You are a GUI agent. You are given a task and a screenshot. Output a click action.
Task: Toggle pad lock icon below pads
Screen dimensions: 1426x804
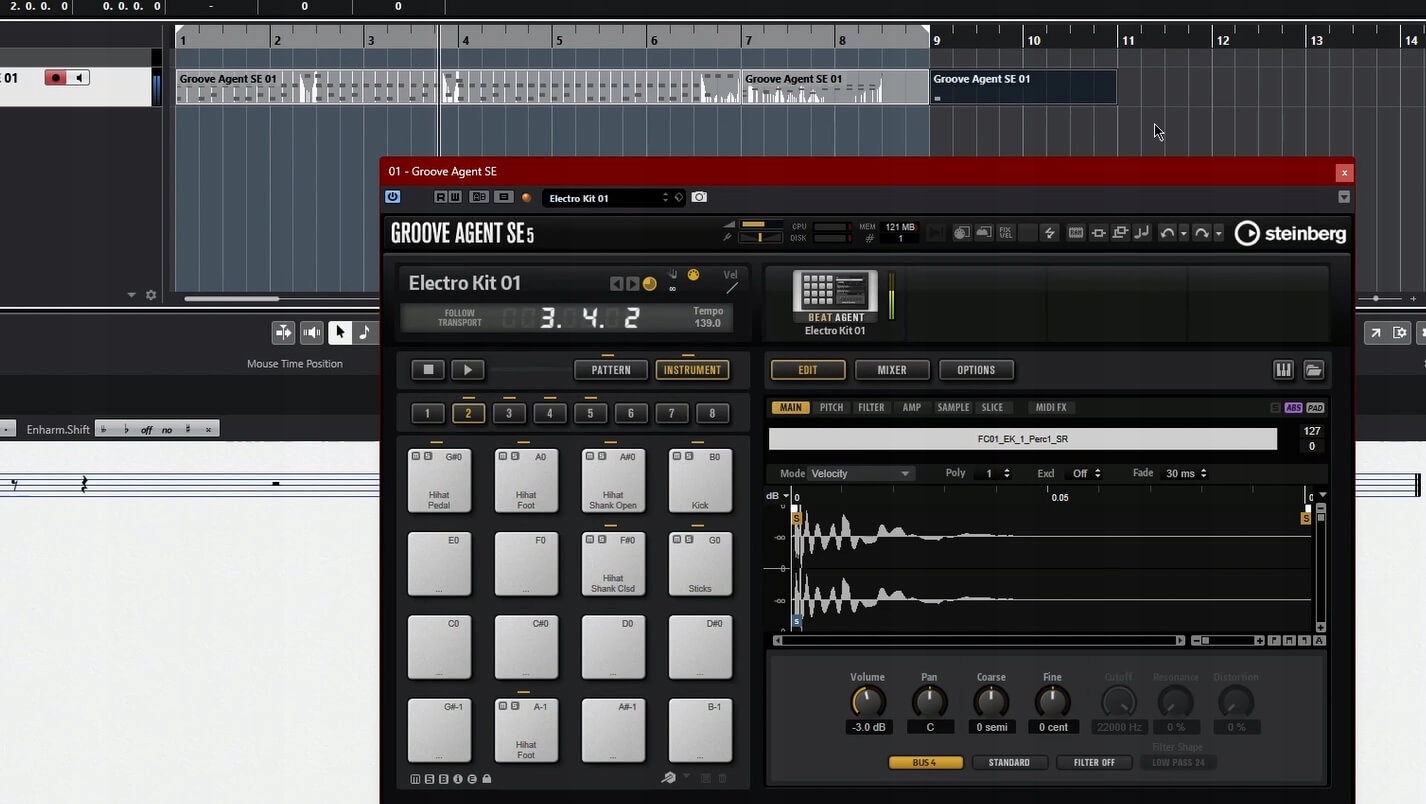(x=486, y=779)
